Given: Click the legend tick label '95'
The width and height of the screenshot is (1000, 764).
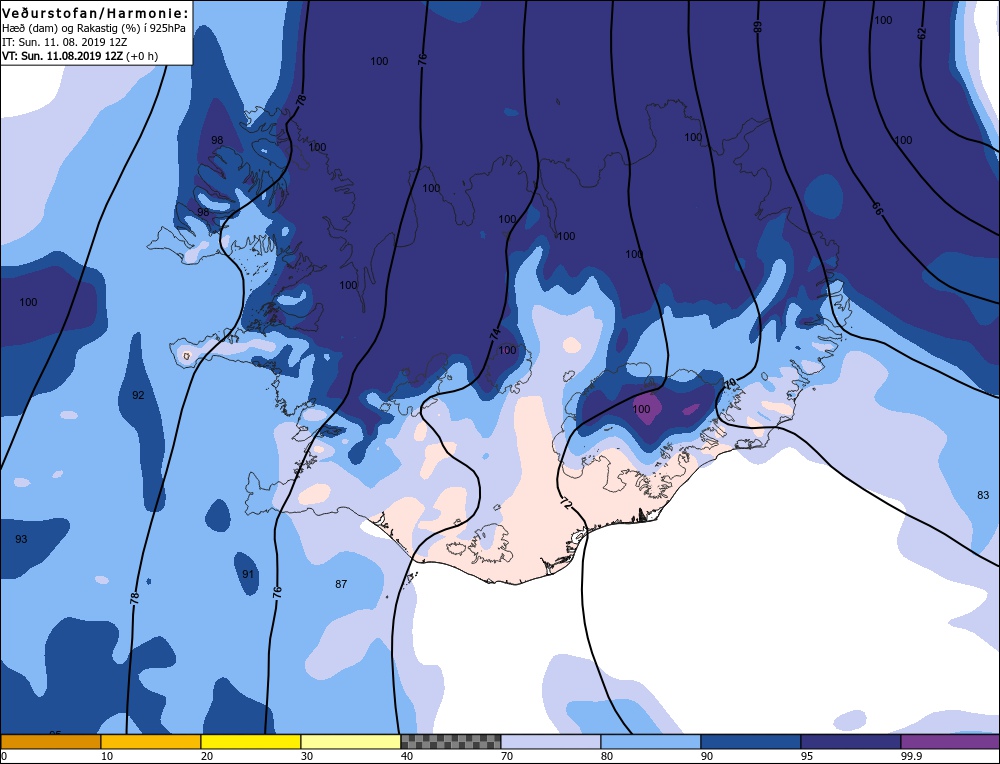Looking at the screenshot, I should click(x=807, y=756).
